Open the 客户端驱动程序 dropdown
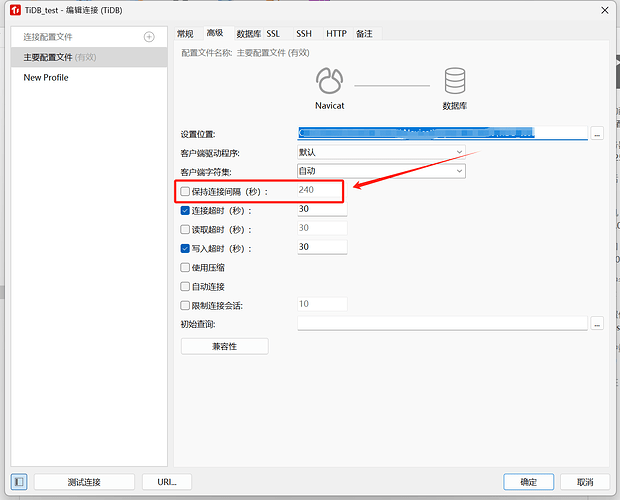 (381, 152)
